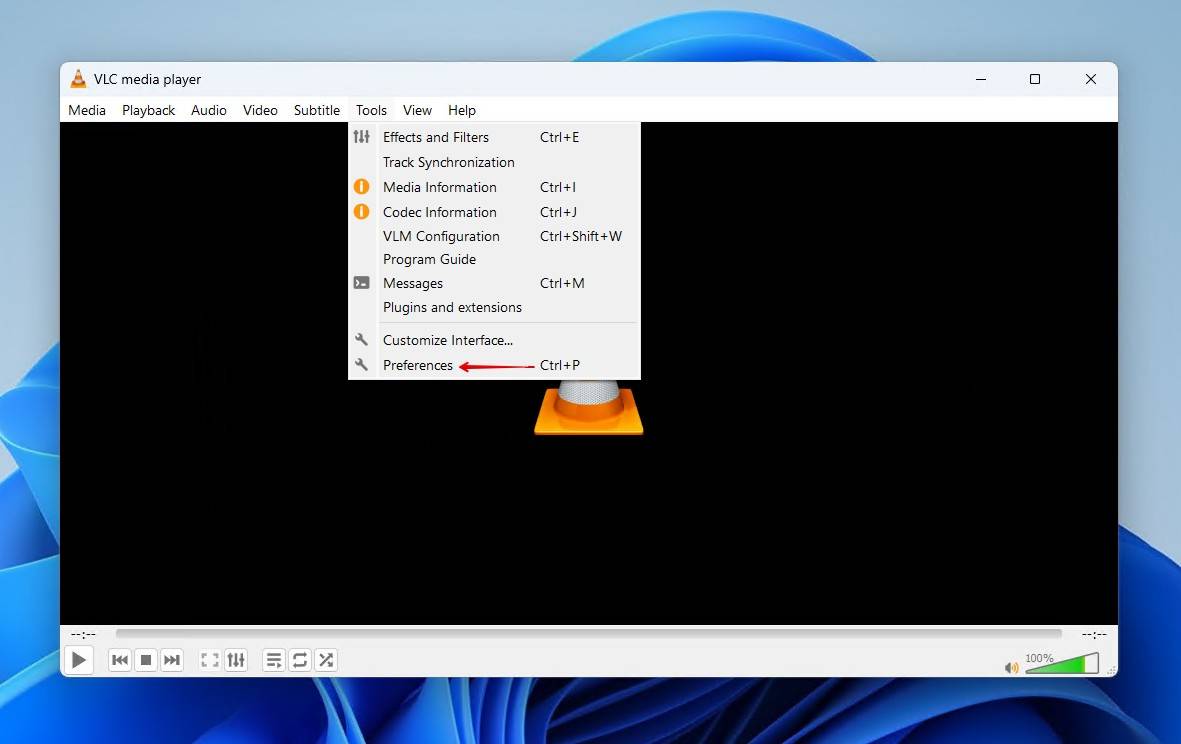Screen dimensions: 1181x744
Task: Click the Preferences wrench icon
Action: (x=362, y=364)
